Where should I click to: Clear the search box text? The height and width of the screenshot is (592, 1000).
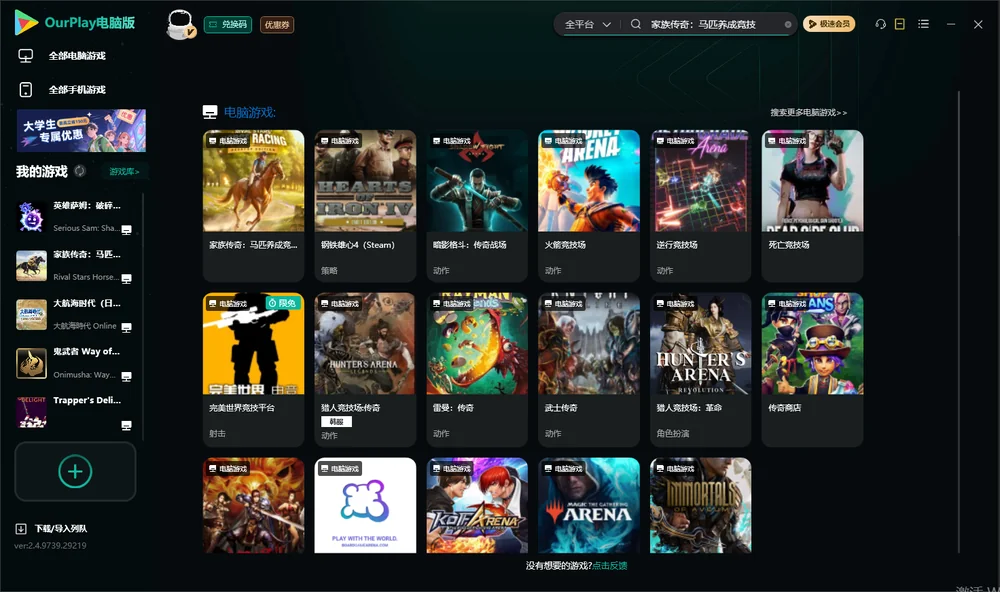click(x=788, y=25)
